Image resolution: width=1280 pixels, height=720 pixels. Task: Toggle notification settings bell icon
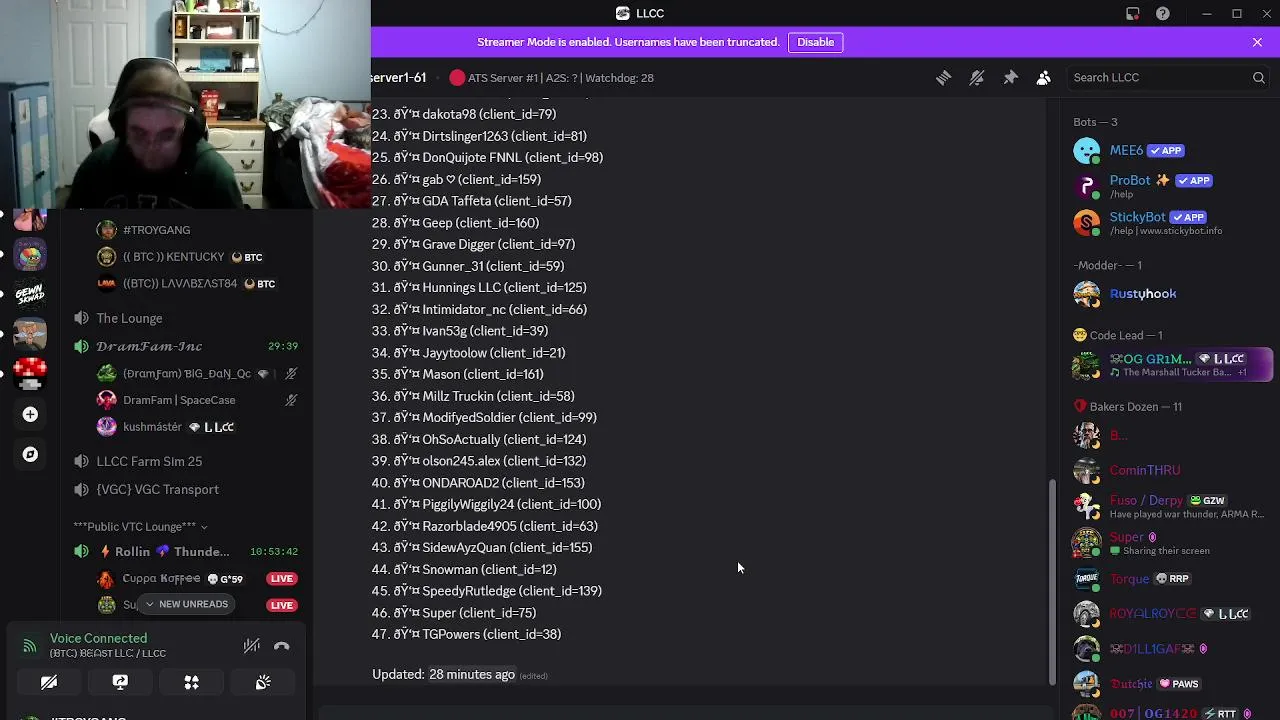click(977, 78)
